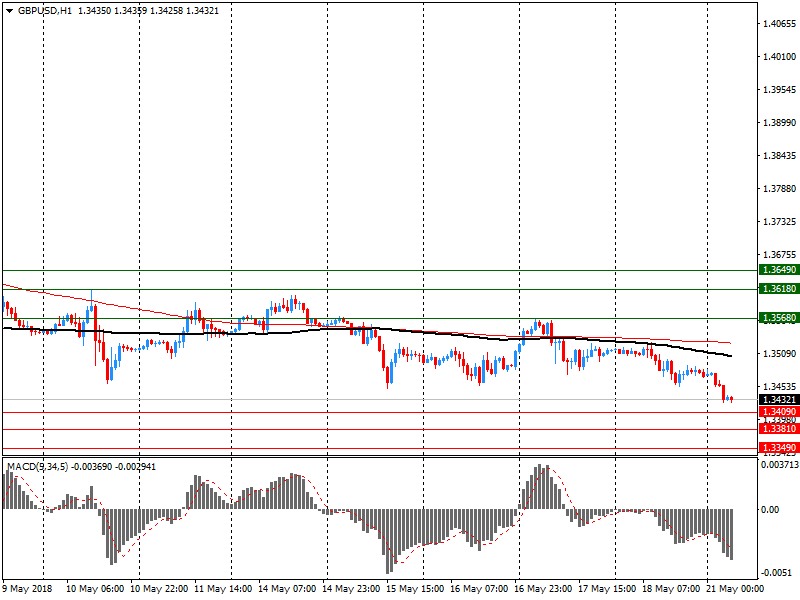Click the -0.0051 MACD scale value

pos(778,573)
